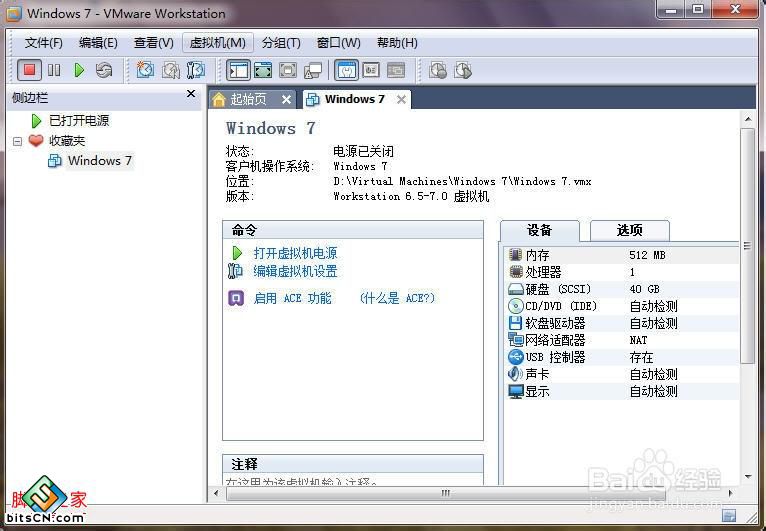Click the Reset virtual machine toolbar icon
Image resolution: width=766 pixels, height=531 pixels.
coord(104,70)
